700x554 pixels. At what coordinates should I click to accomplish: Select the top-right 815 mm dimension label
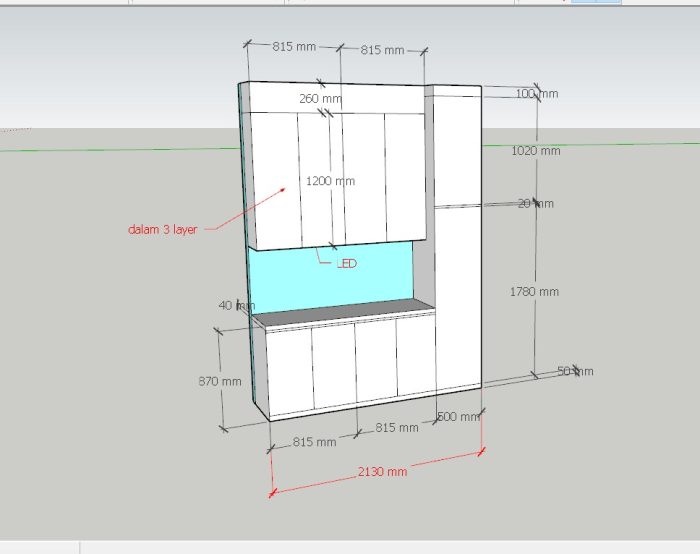[382, 50]
